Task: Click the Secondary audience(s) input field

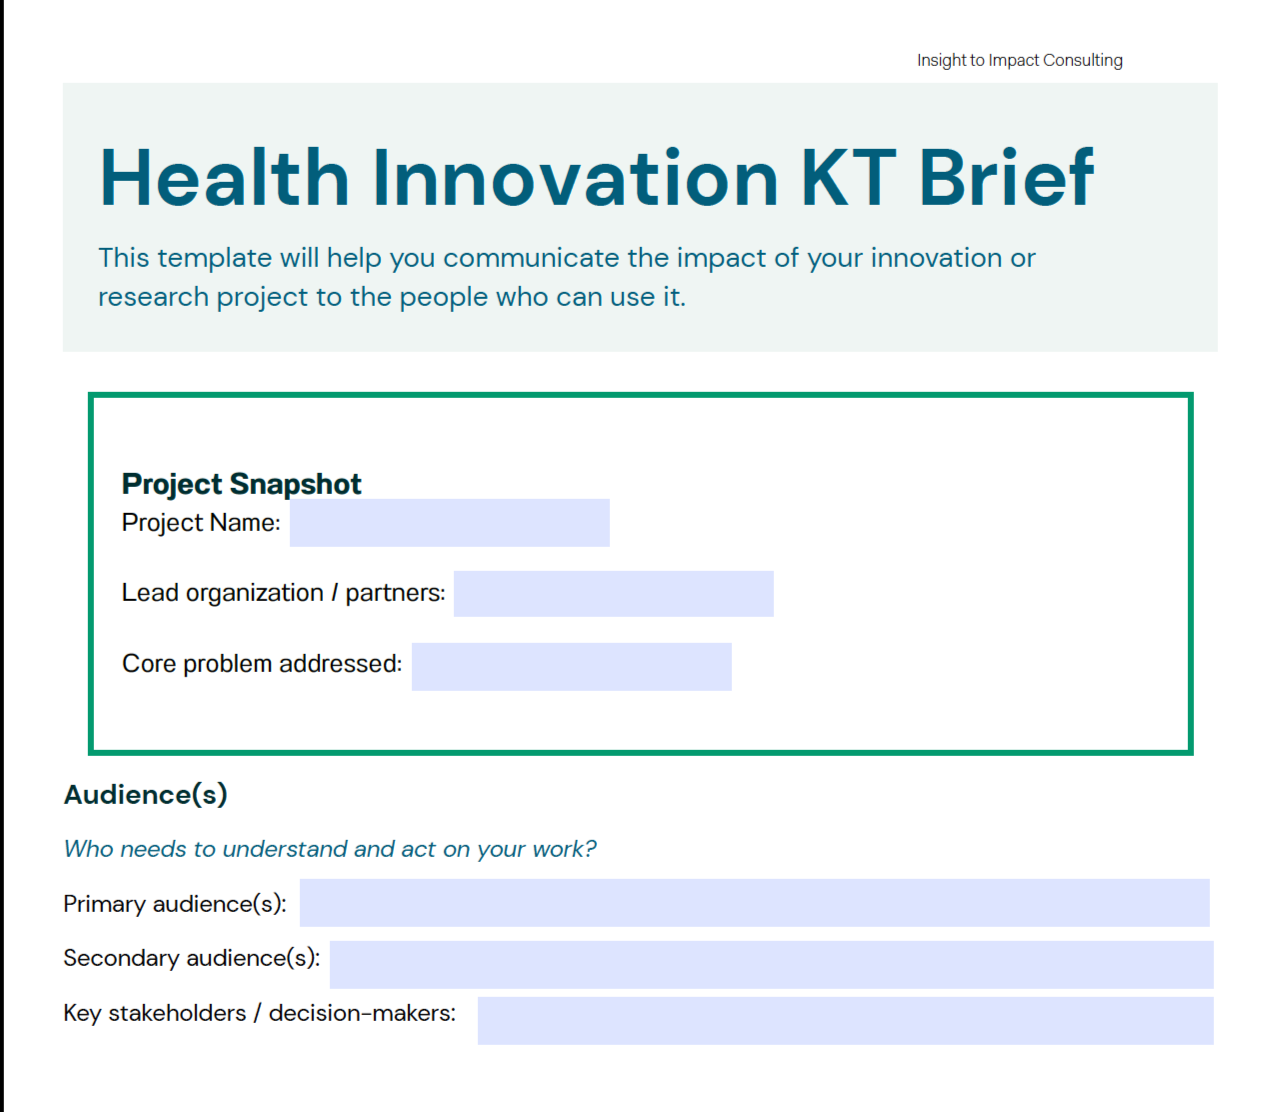Action: tap(771, 965)
